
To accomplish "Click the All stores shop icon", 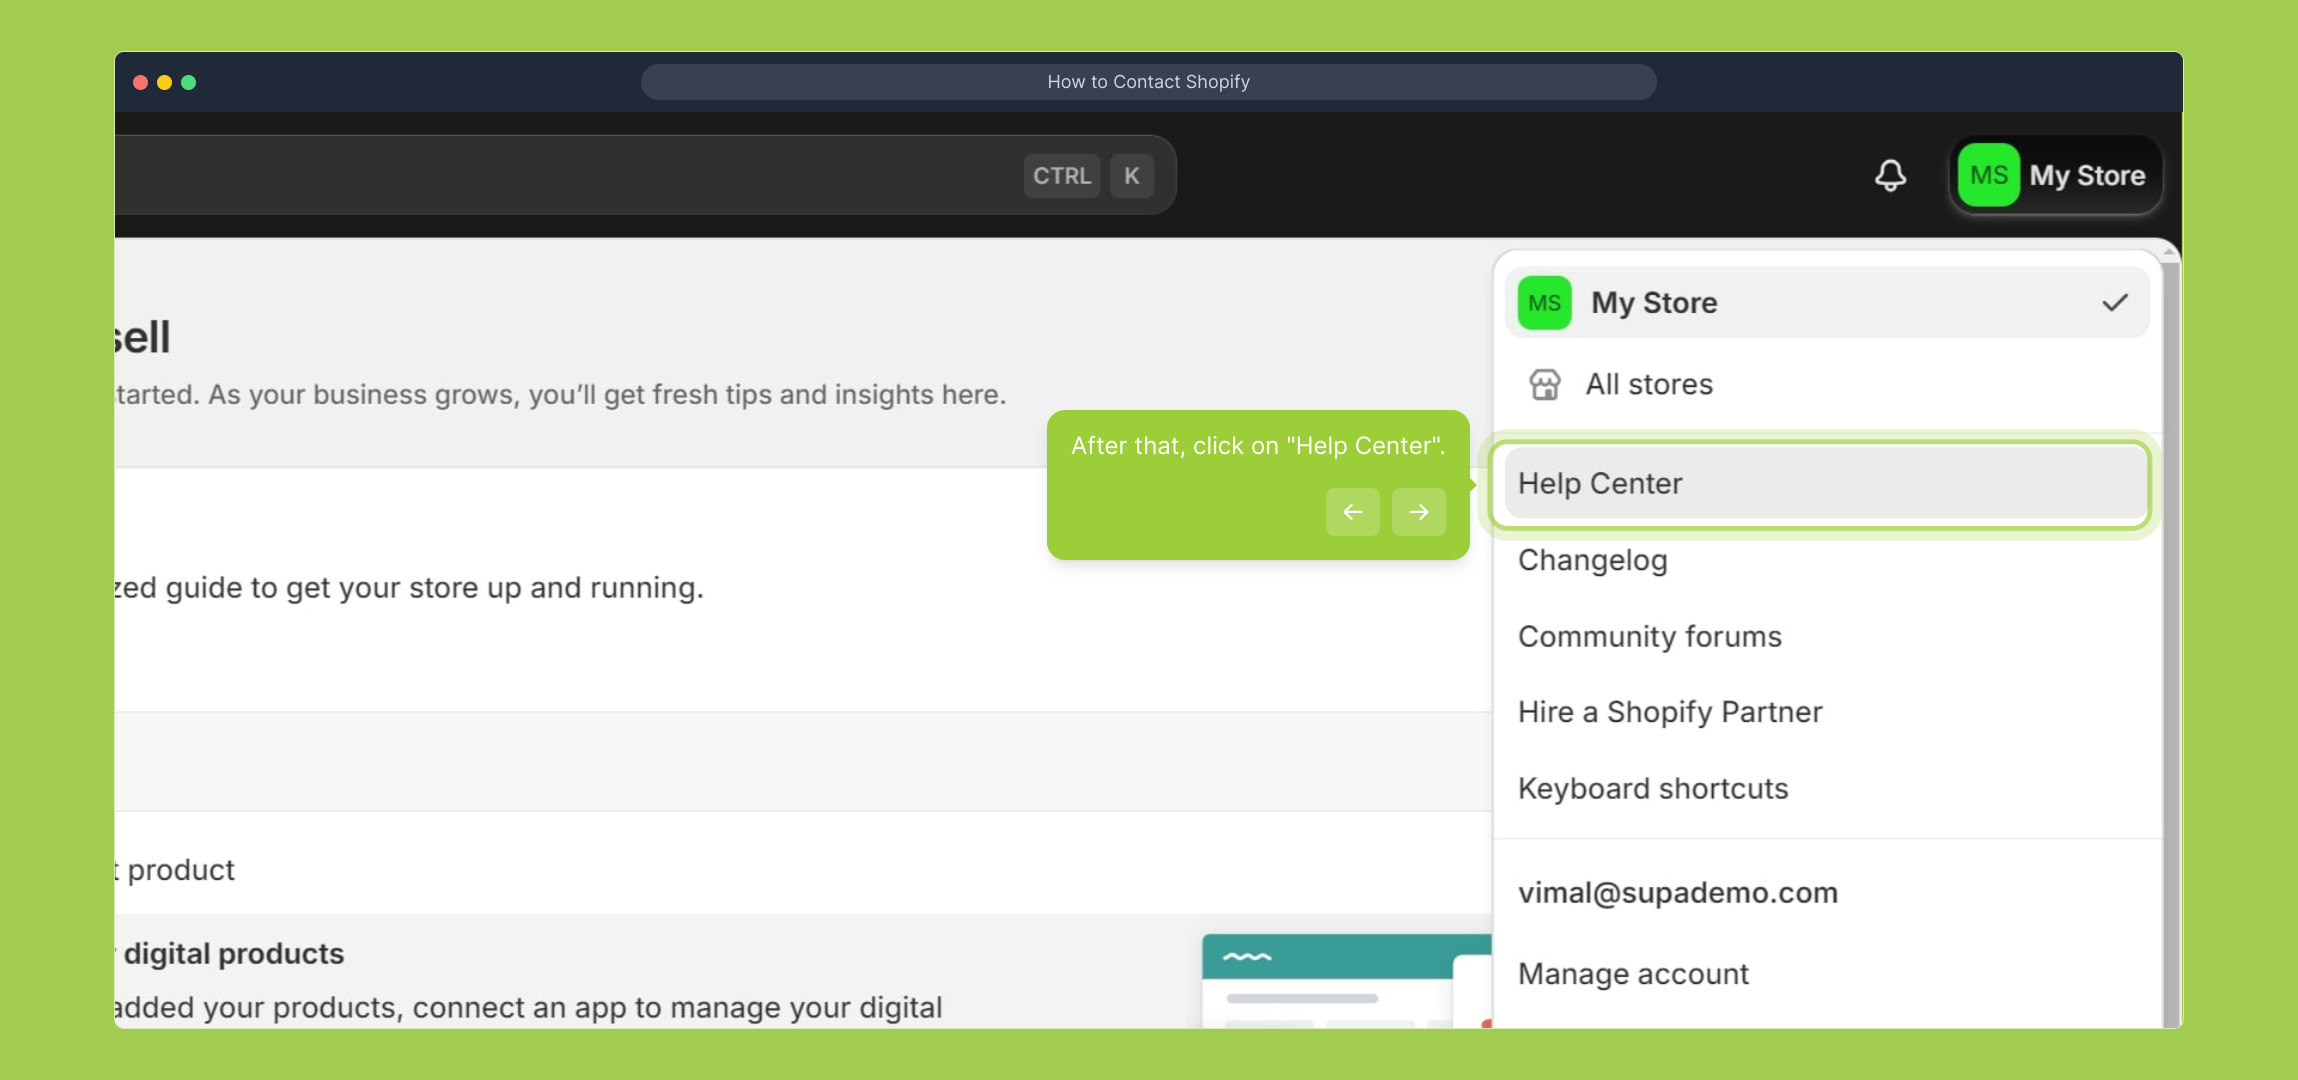I will click(1544, 384).
